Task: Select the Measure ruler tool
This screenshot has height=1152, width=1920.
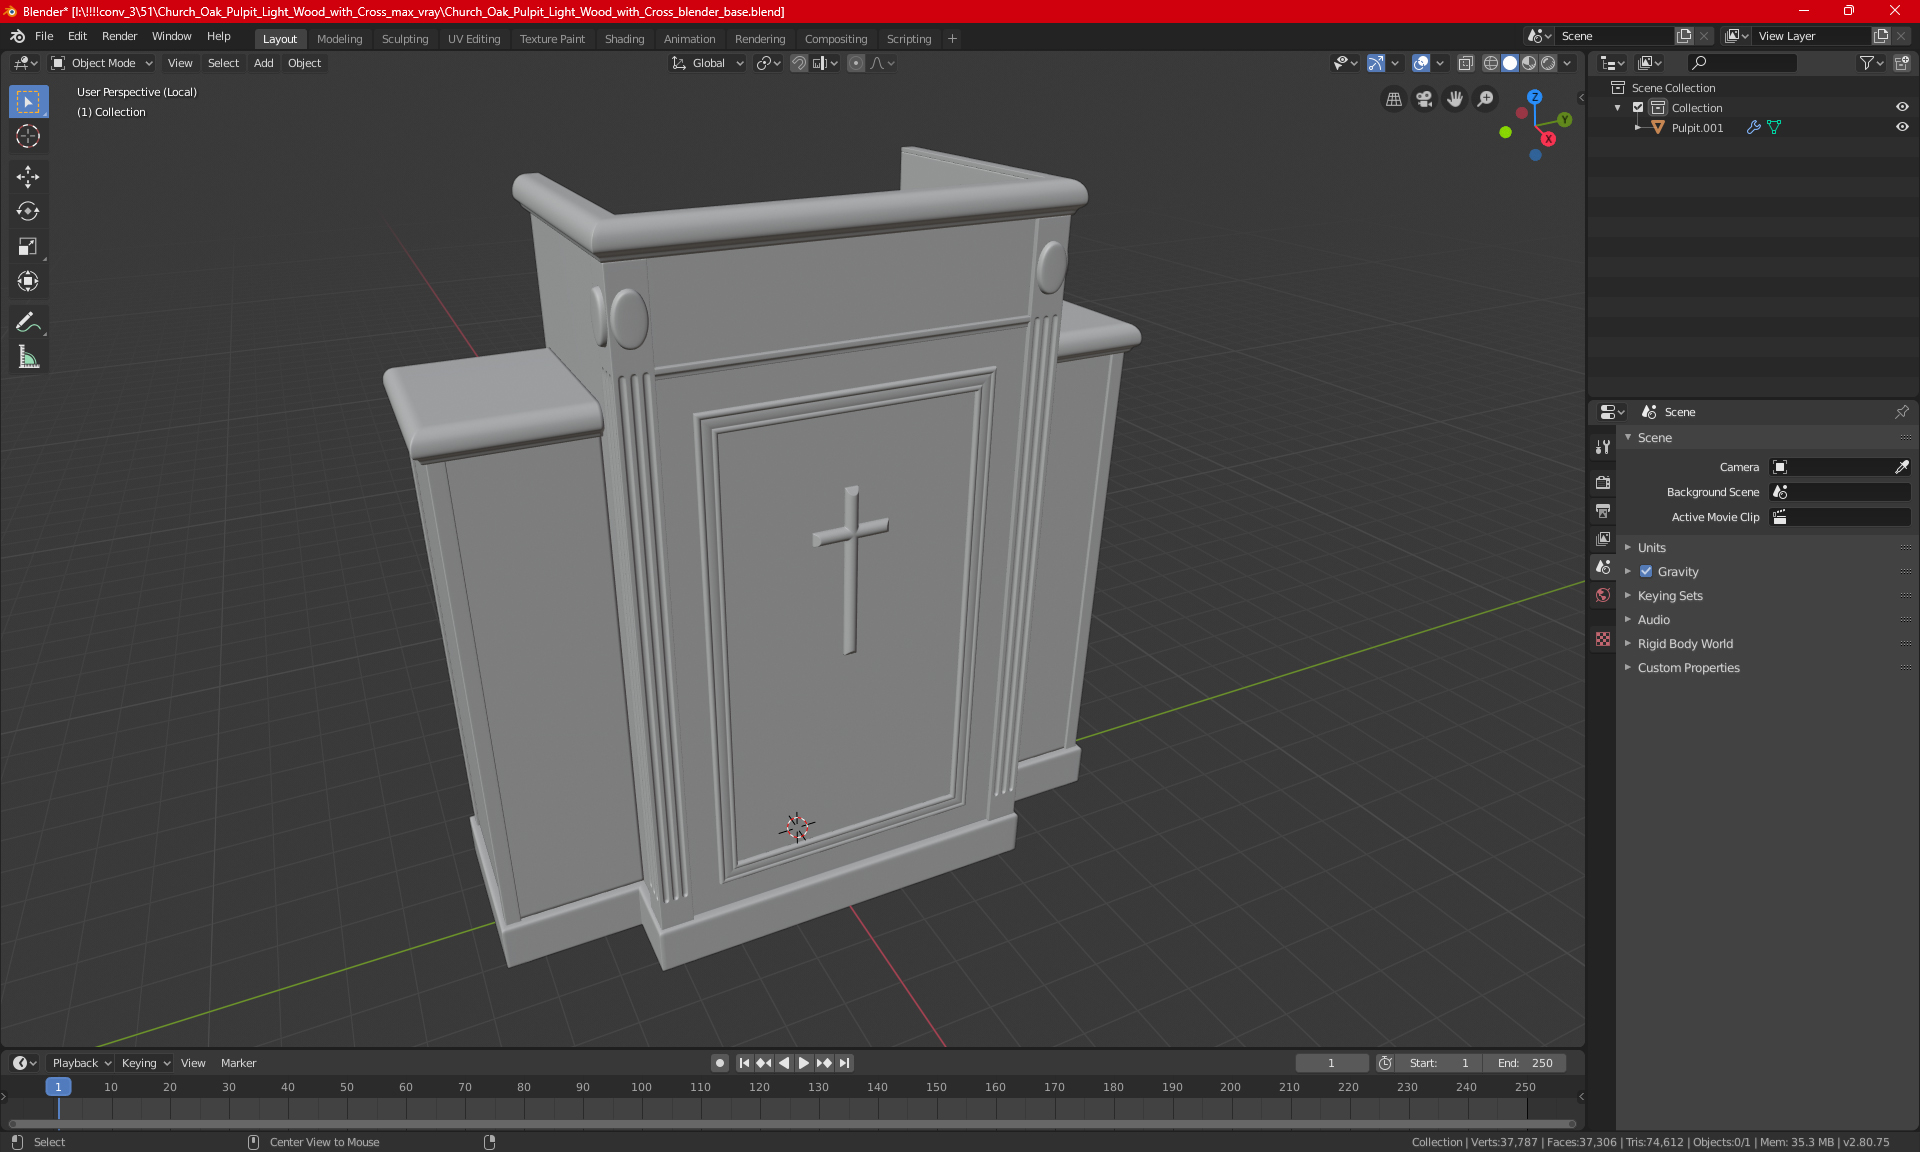Action: [x=28, y=357]
